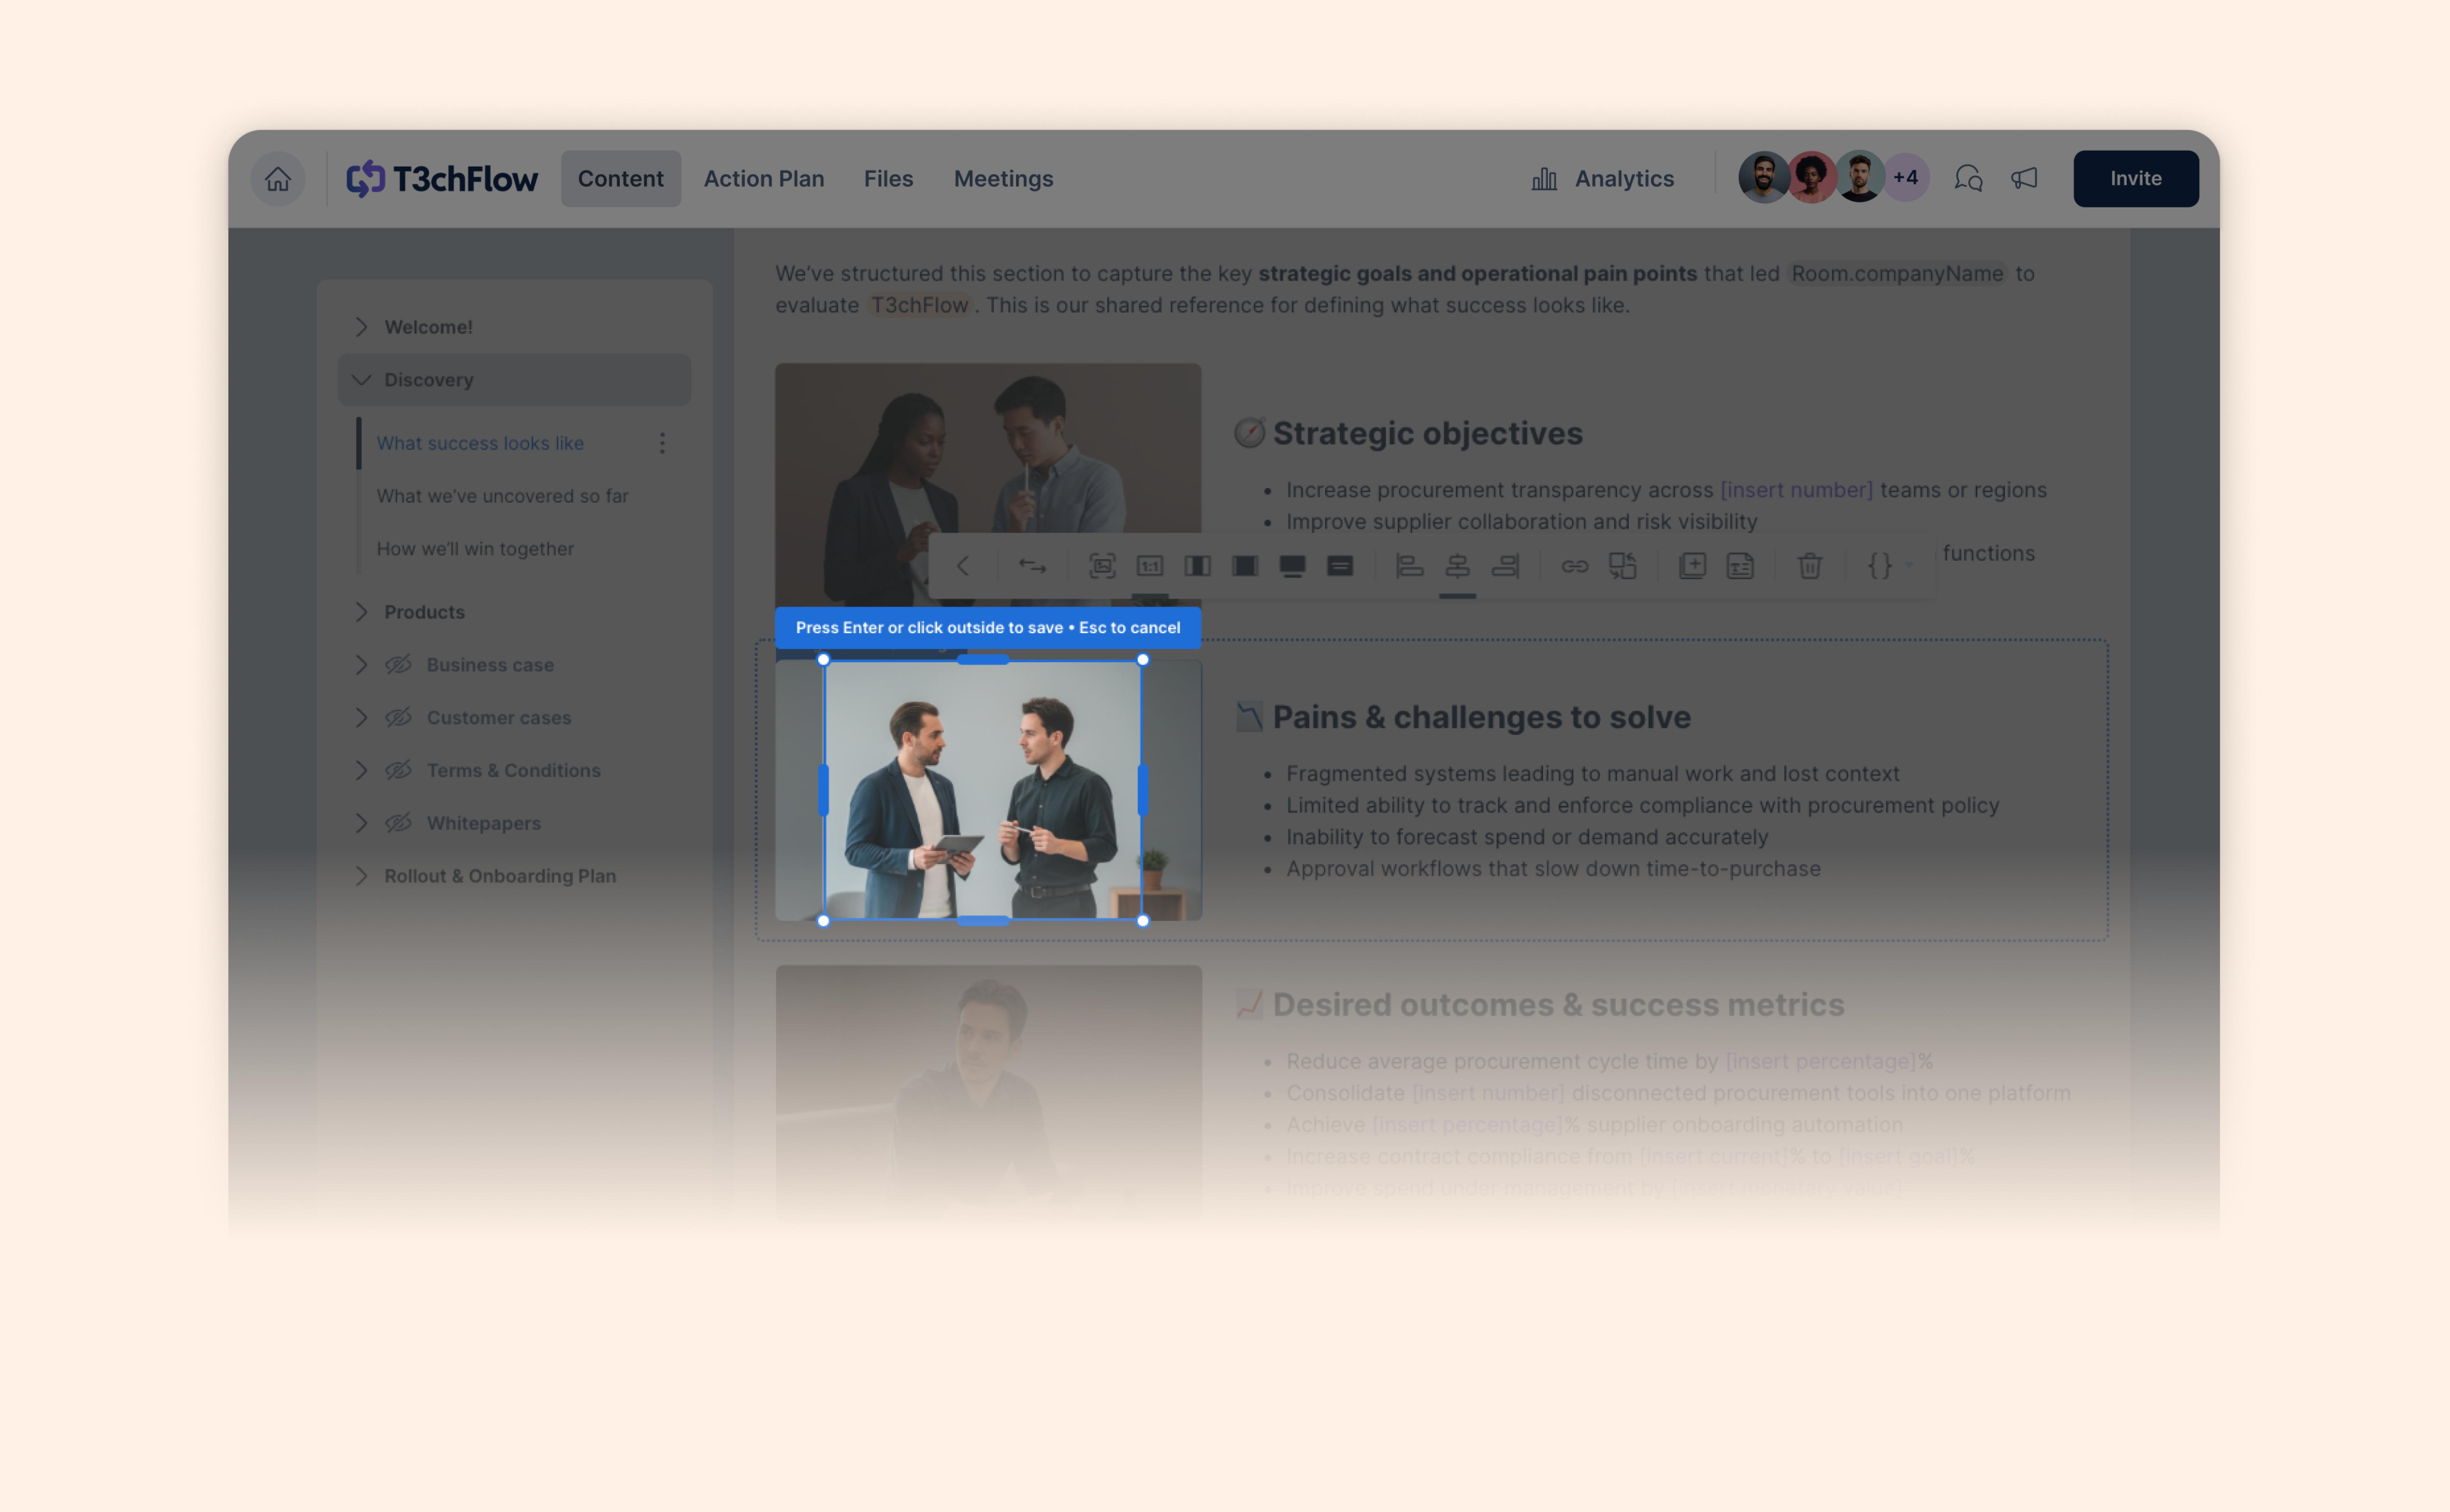Open the three-dot menu for What success looks like
The image size is (2450, 1512).
click(x=662, y=443)
